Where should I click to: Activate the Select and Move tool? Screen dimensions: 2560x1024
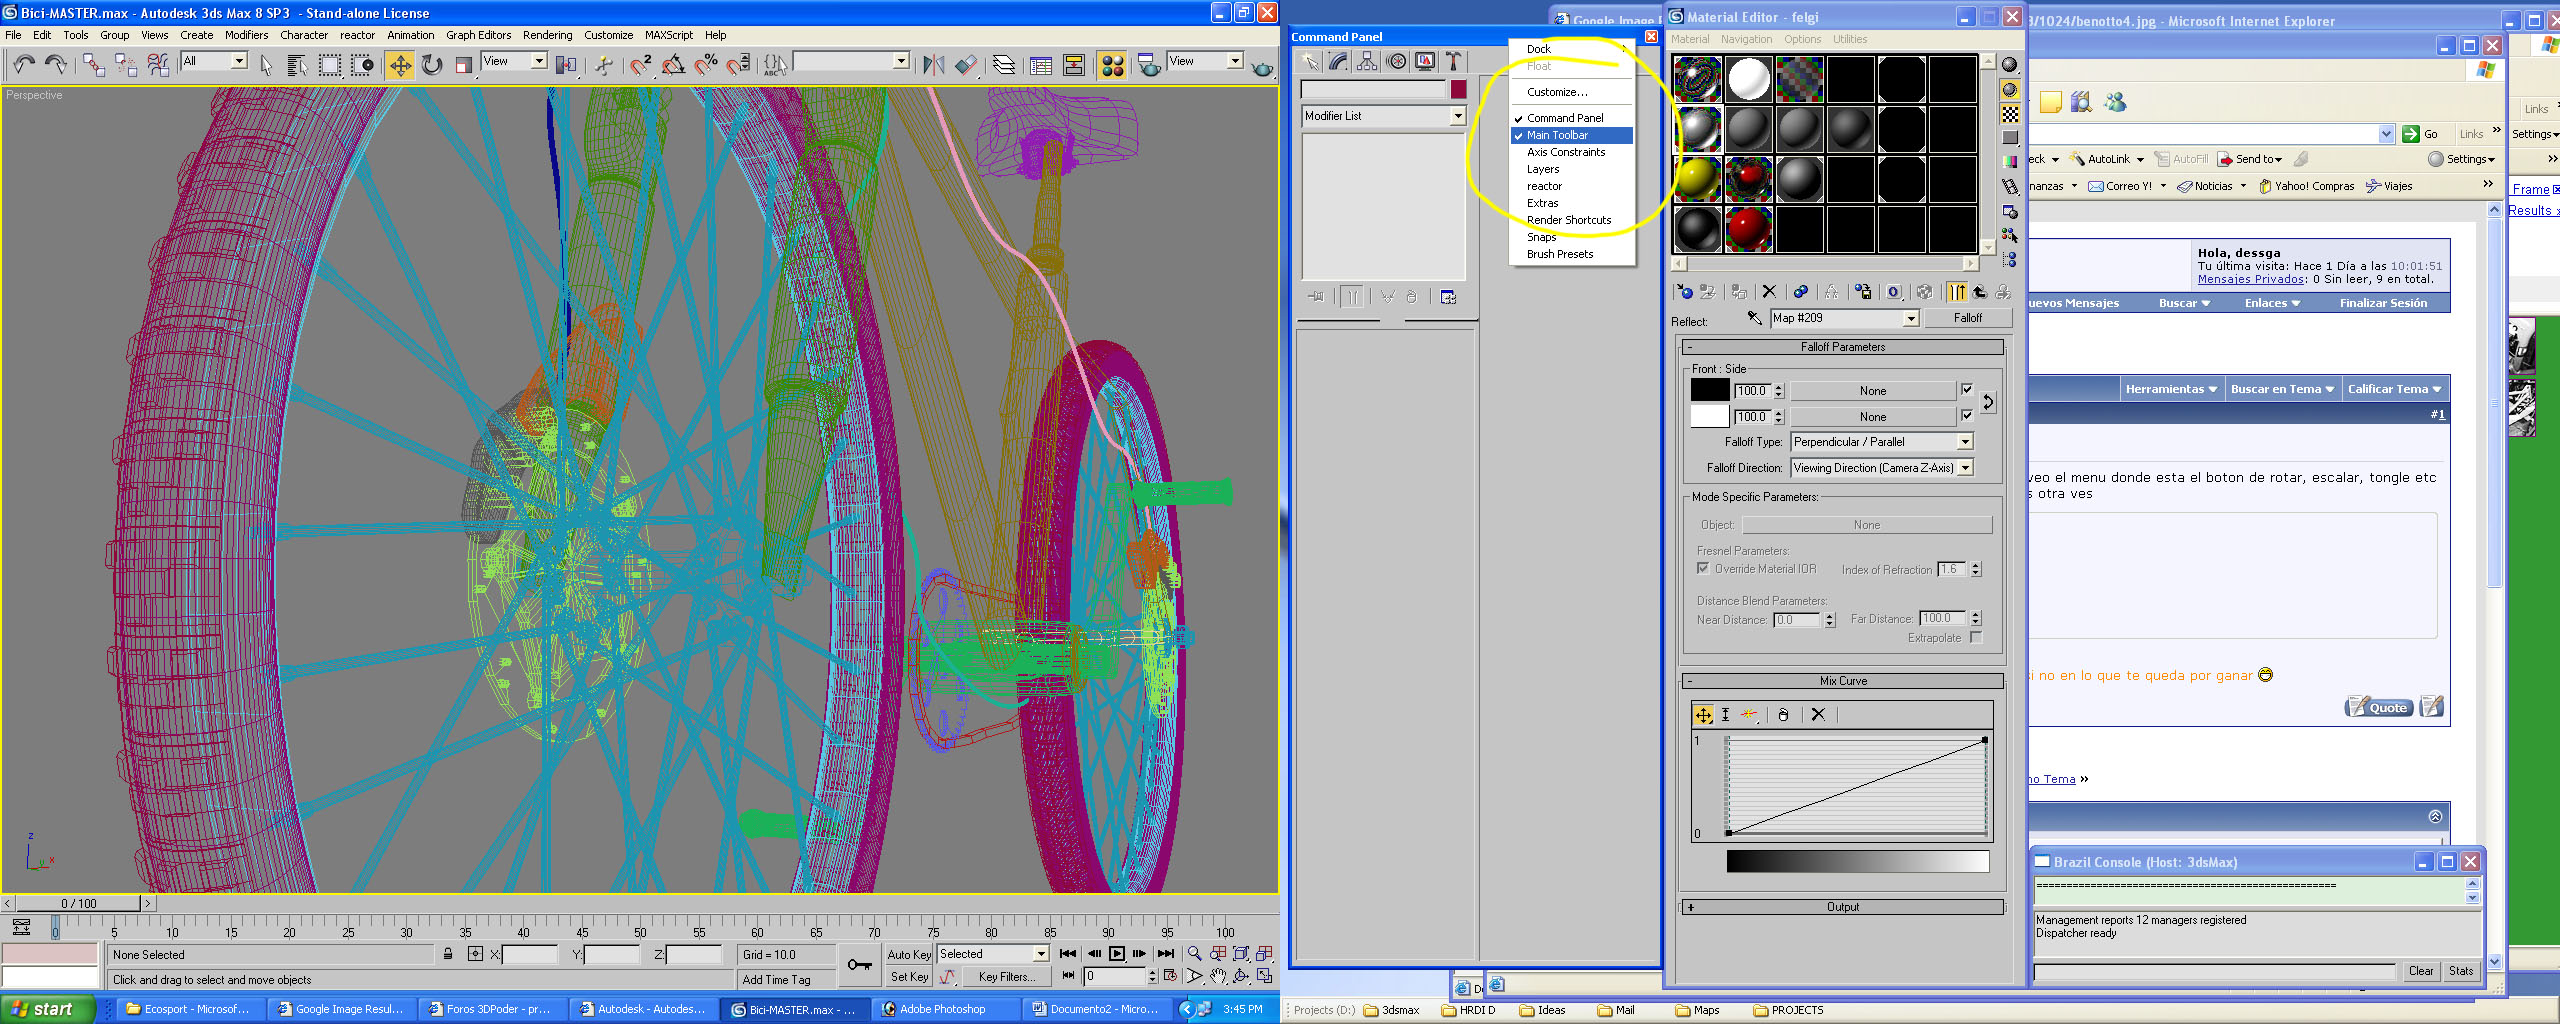click(400, 65)
